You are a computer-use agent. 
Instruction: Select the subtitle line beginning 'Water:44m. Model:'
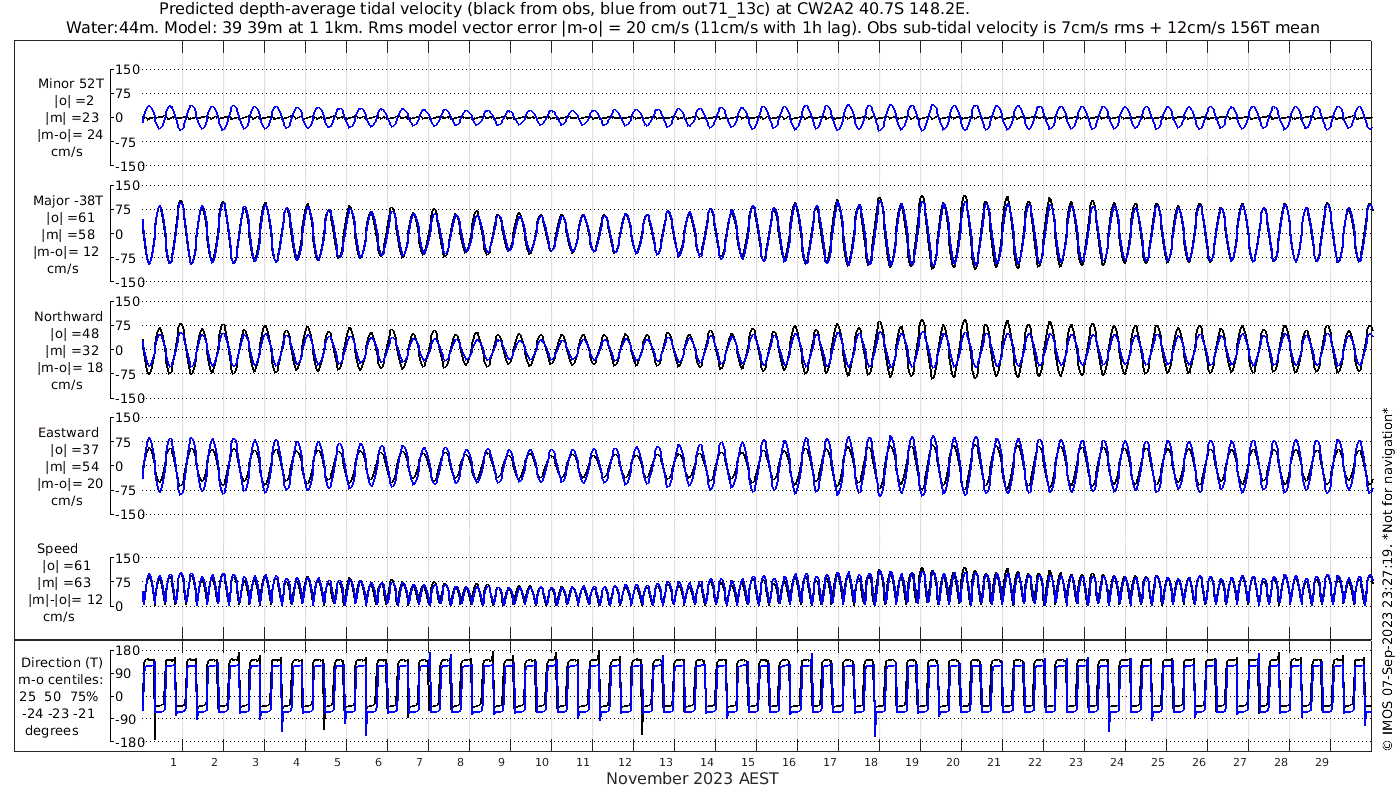692,27
